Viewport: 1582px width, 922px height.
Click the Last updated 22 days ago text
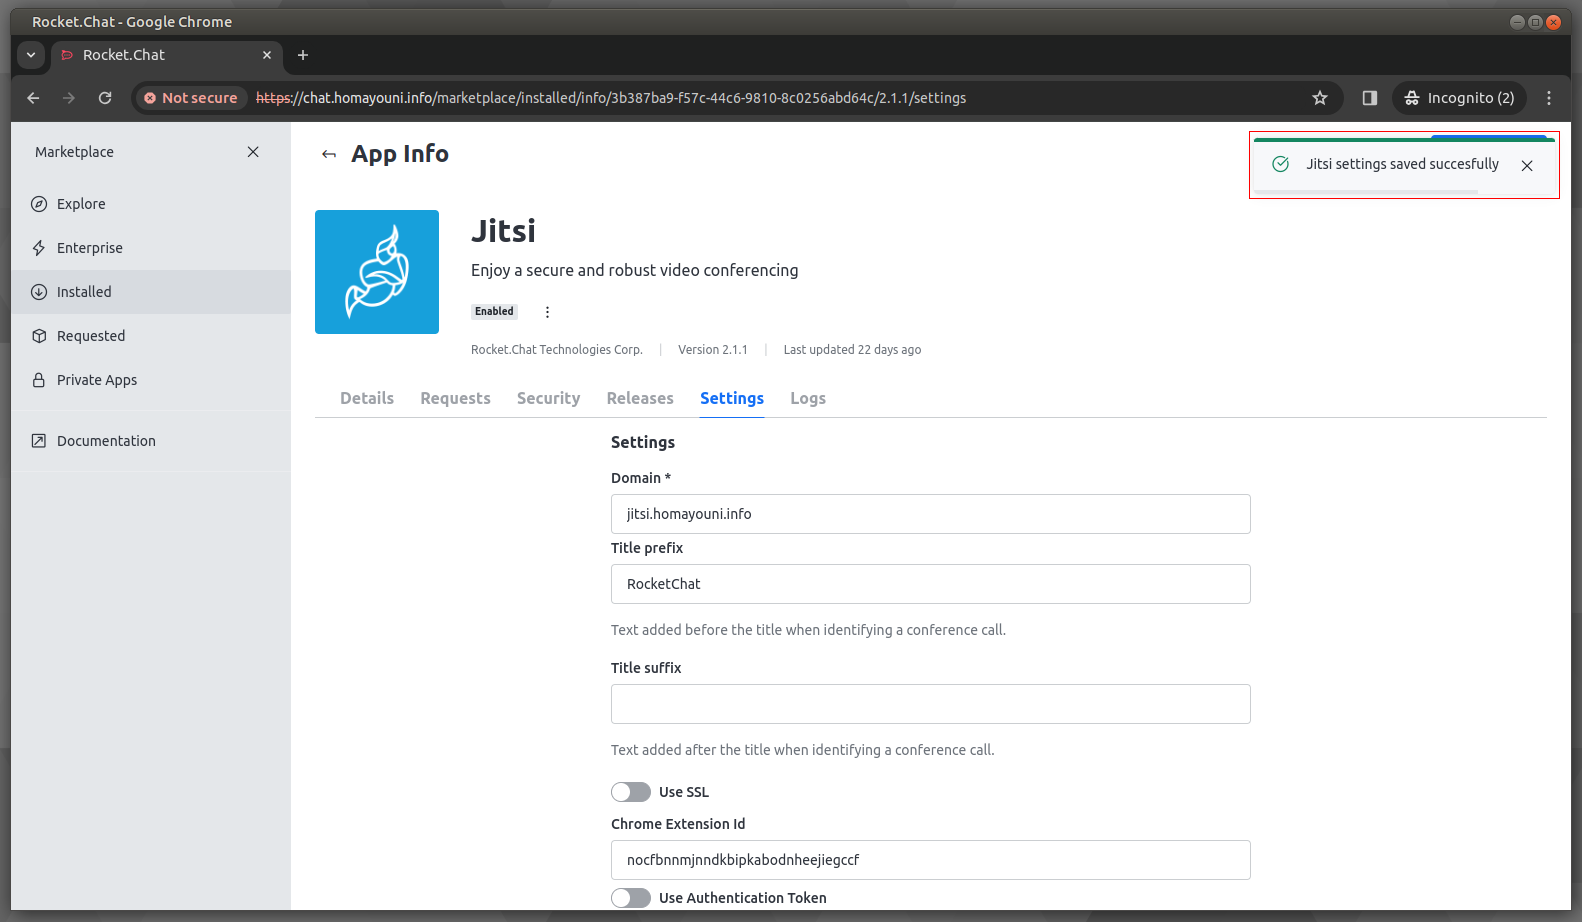[x=852, y=350]
